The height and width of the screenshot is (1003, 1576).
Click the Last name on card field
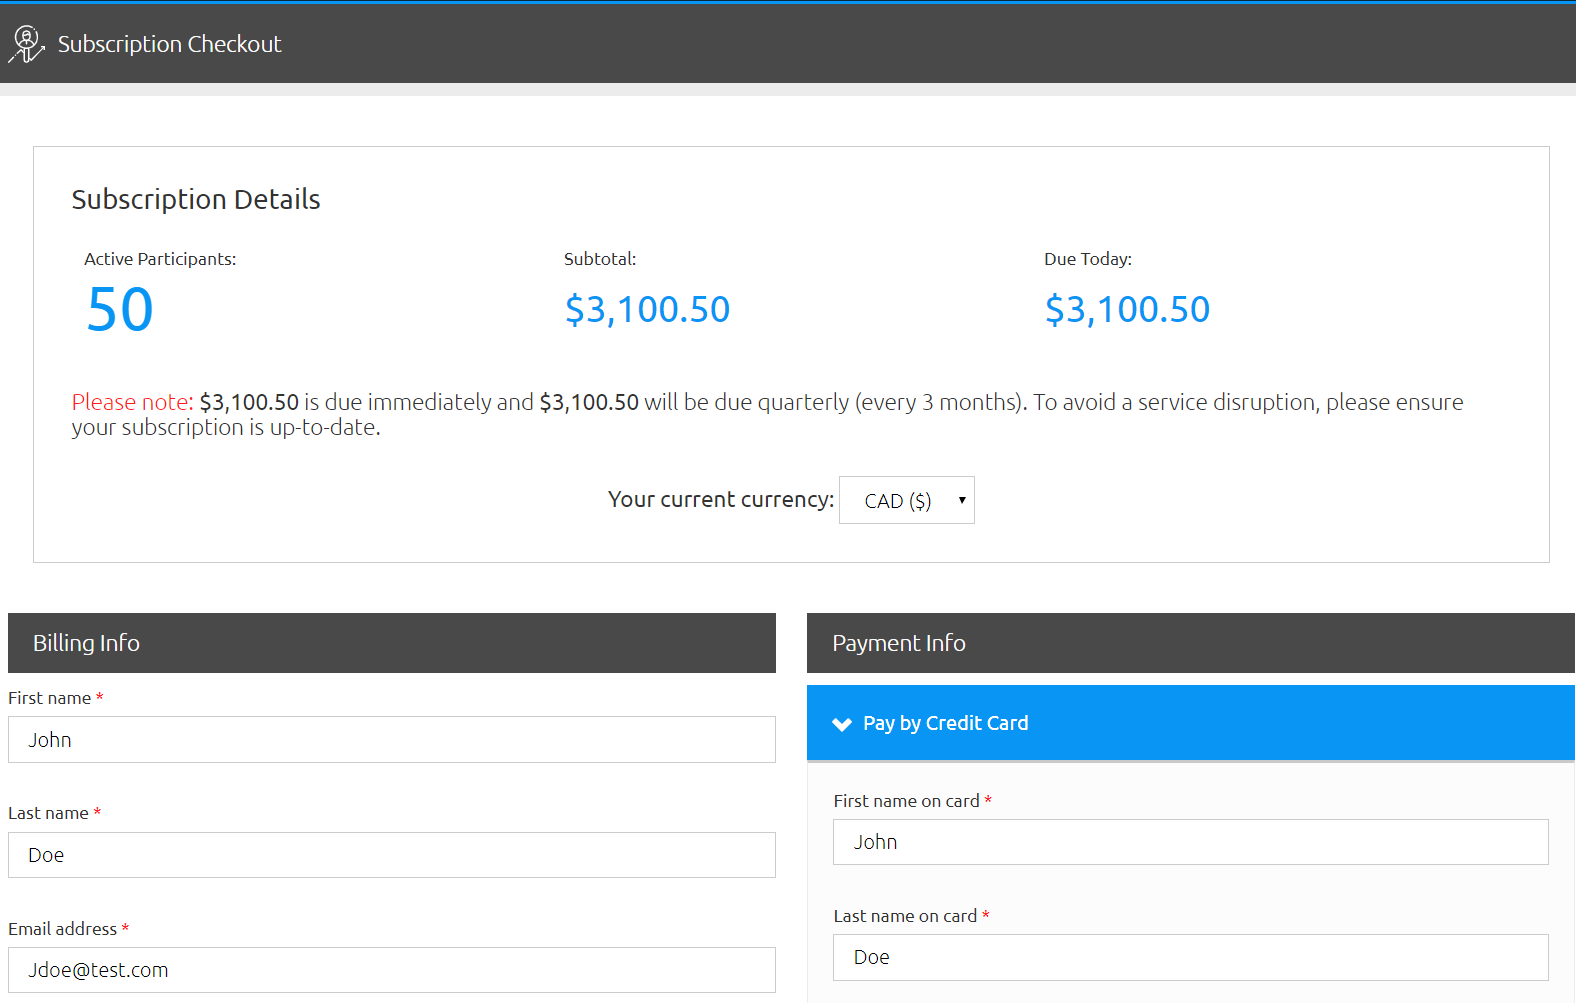[x=1190, y=957]
